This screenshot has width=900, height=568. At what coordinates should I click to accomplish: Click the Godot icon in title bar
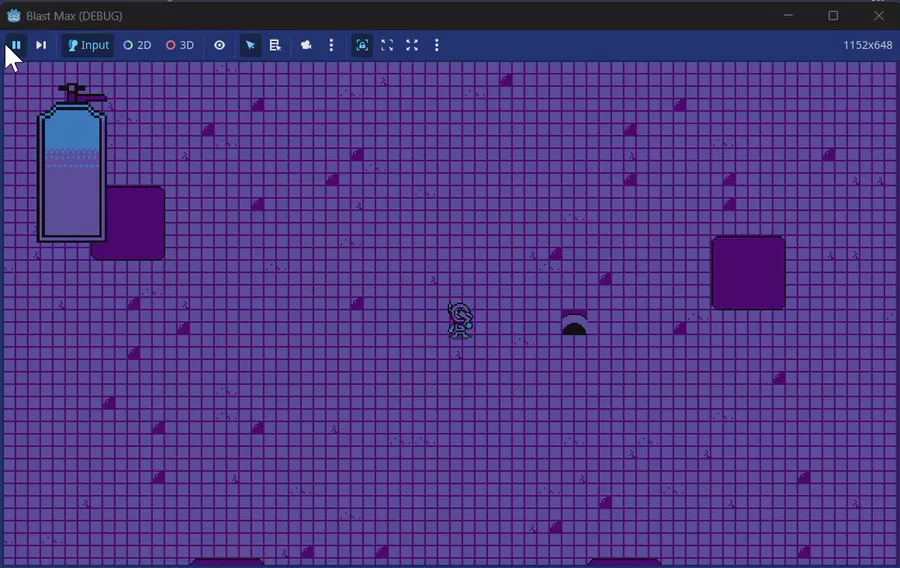[14, 15]
